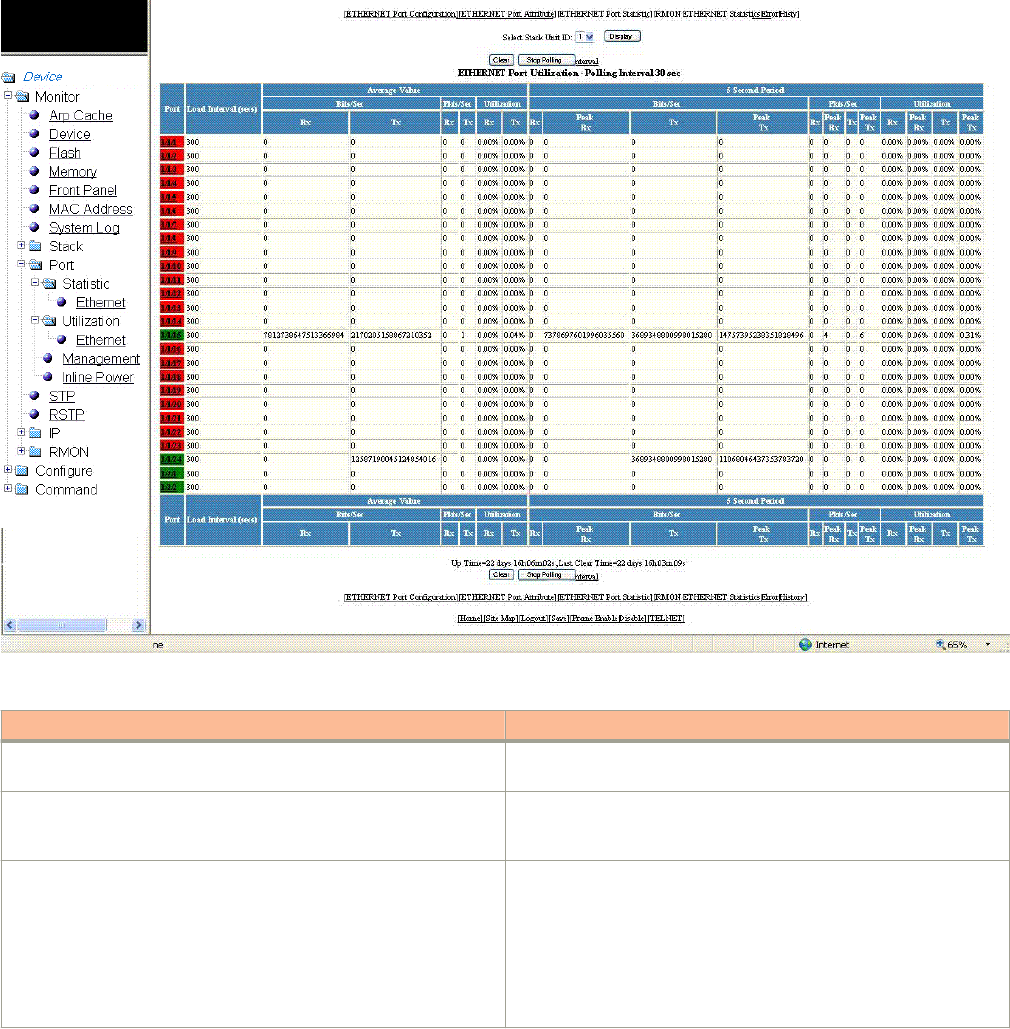Expand the Command tree node

pos(8,489)
